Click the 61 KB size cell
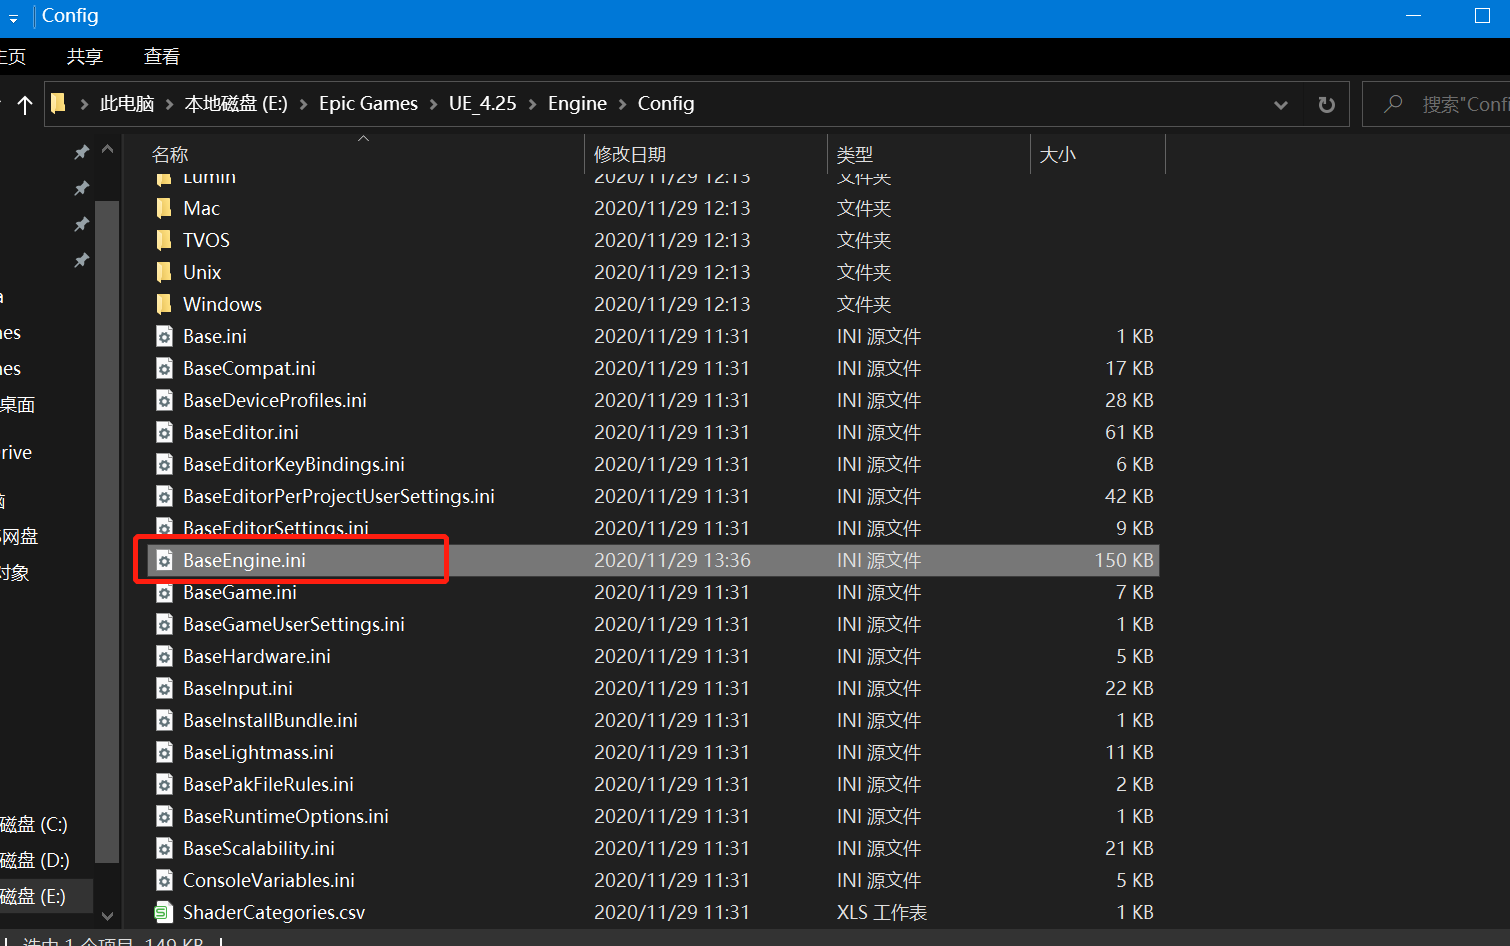Viewport: 1510px width, 946px height. point(1129,432)
